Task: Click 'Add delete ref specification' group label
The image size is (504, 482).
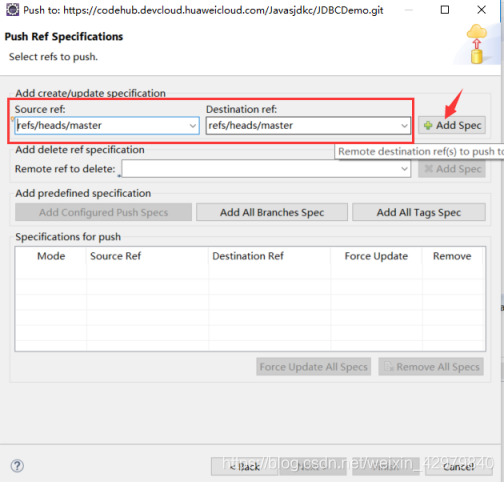Action: point(80,150)
